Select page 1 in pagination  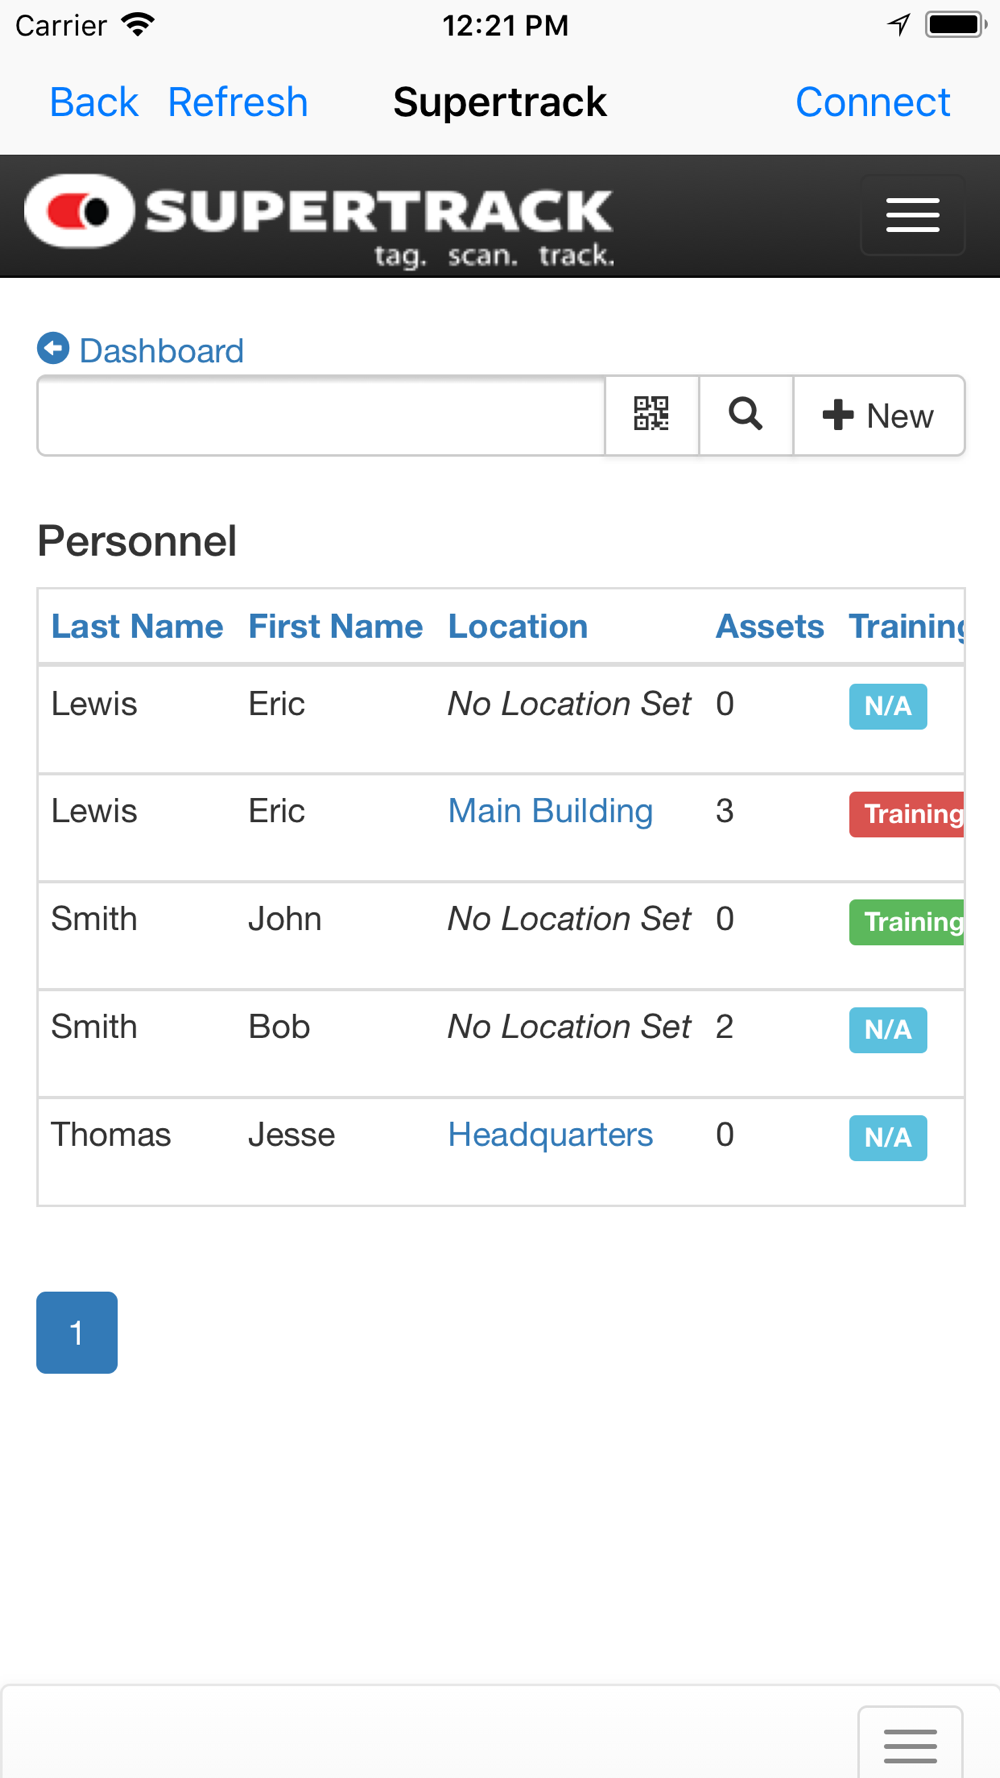tap(77, 1332)
